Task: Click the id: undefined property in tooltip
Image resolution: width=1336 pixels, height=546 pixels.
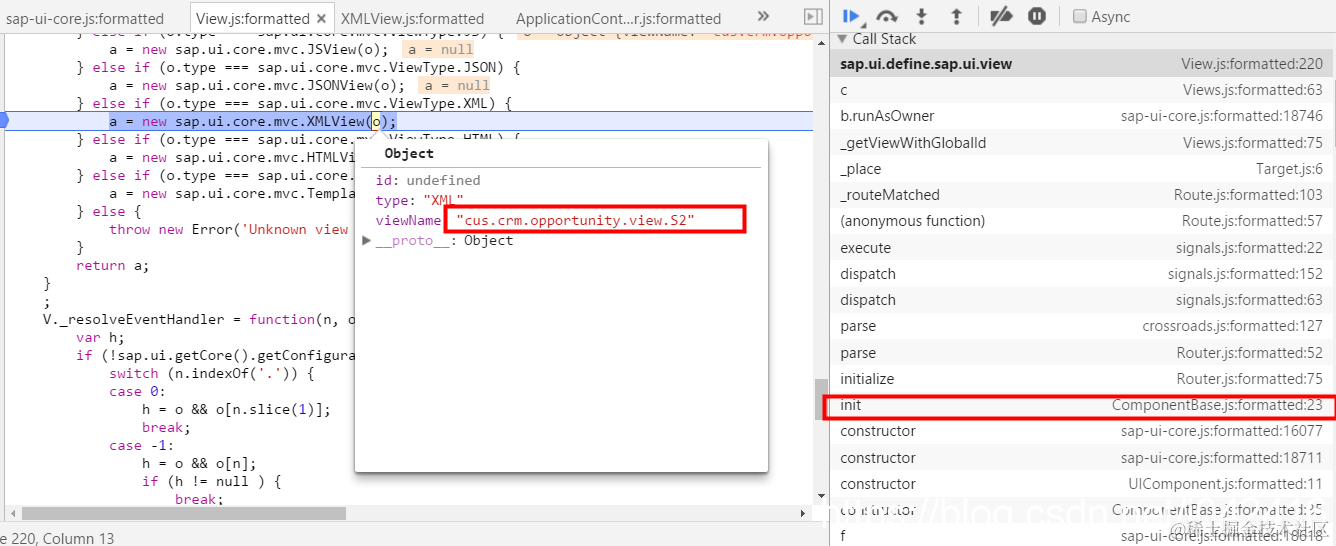Action: 427,180
